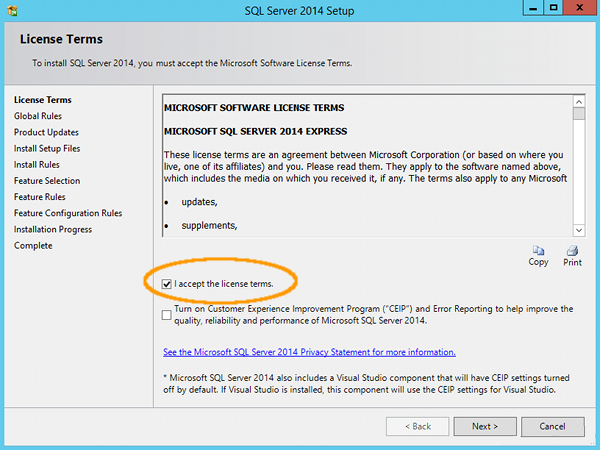Select the Global Rules step
This screenshot has height=450, width=600.
(x=38, y=116)
